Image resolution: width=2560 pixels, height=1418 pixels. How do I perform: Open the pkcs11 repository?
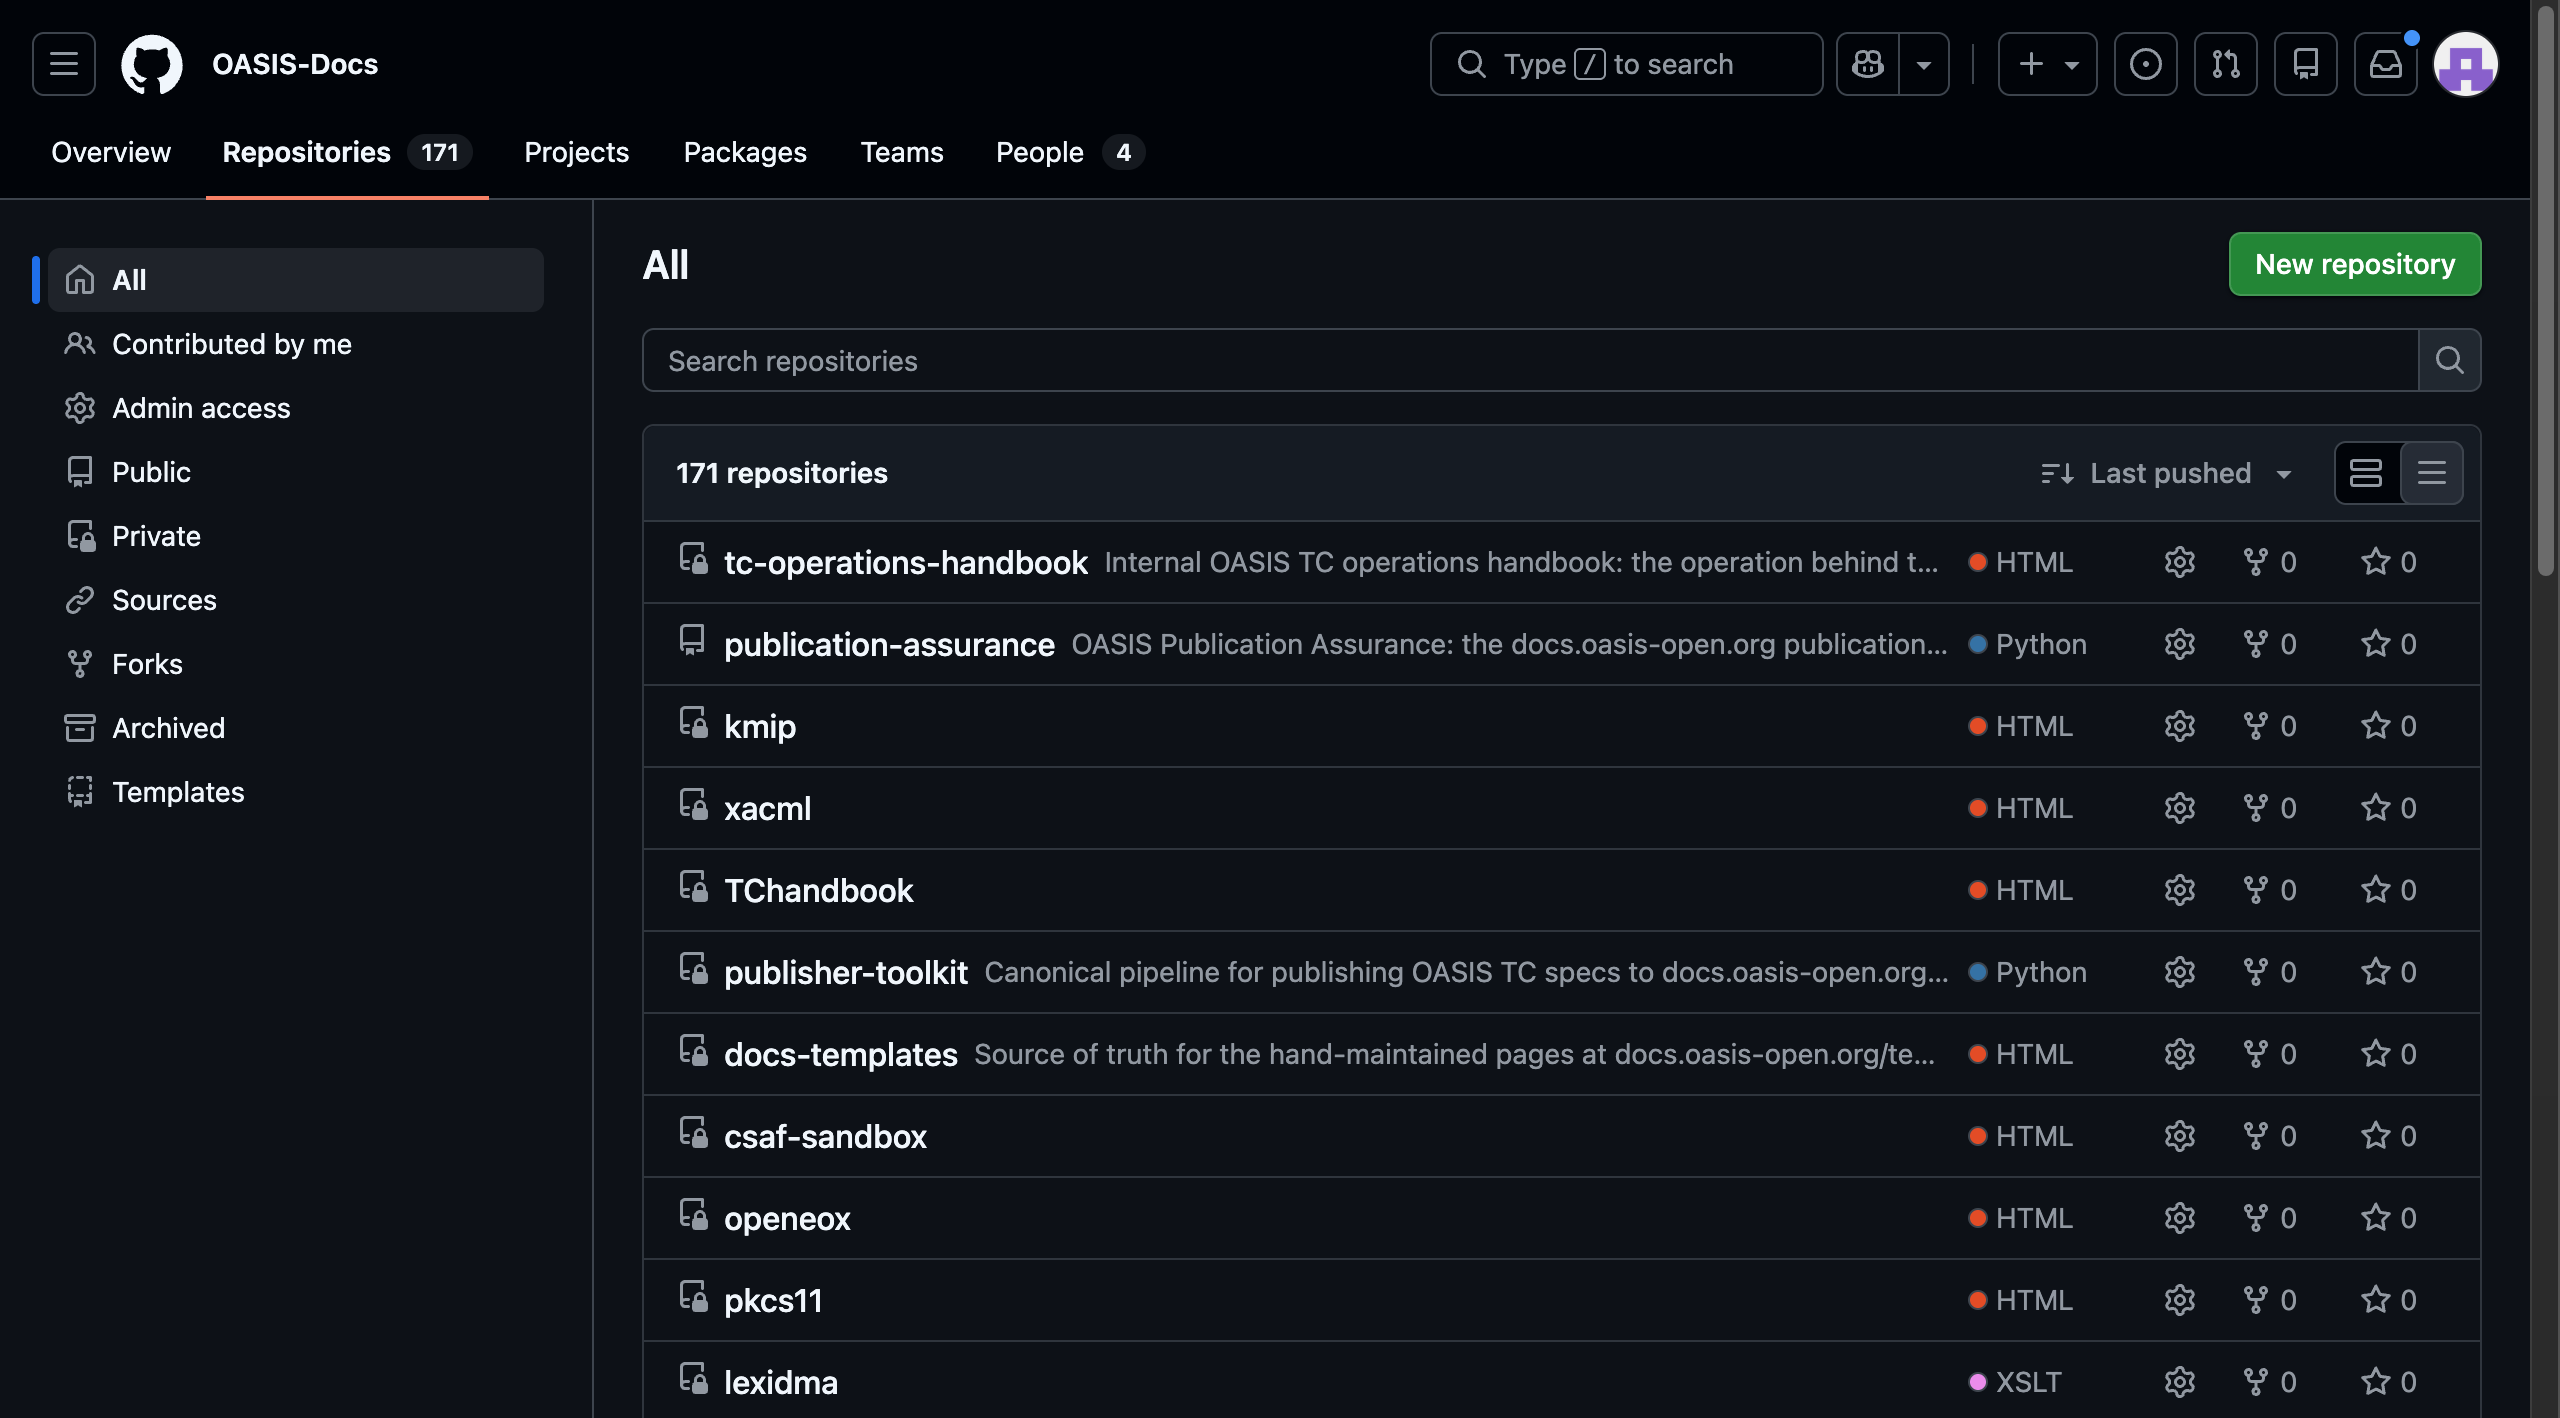click(x=773, y=1300)
